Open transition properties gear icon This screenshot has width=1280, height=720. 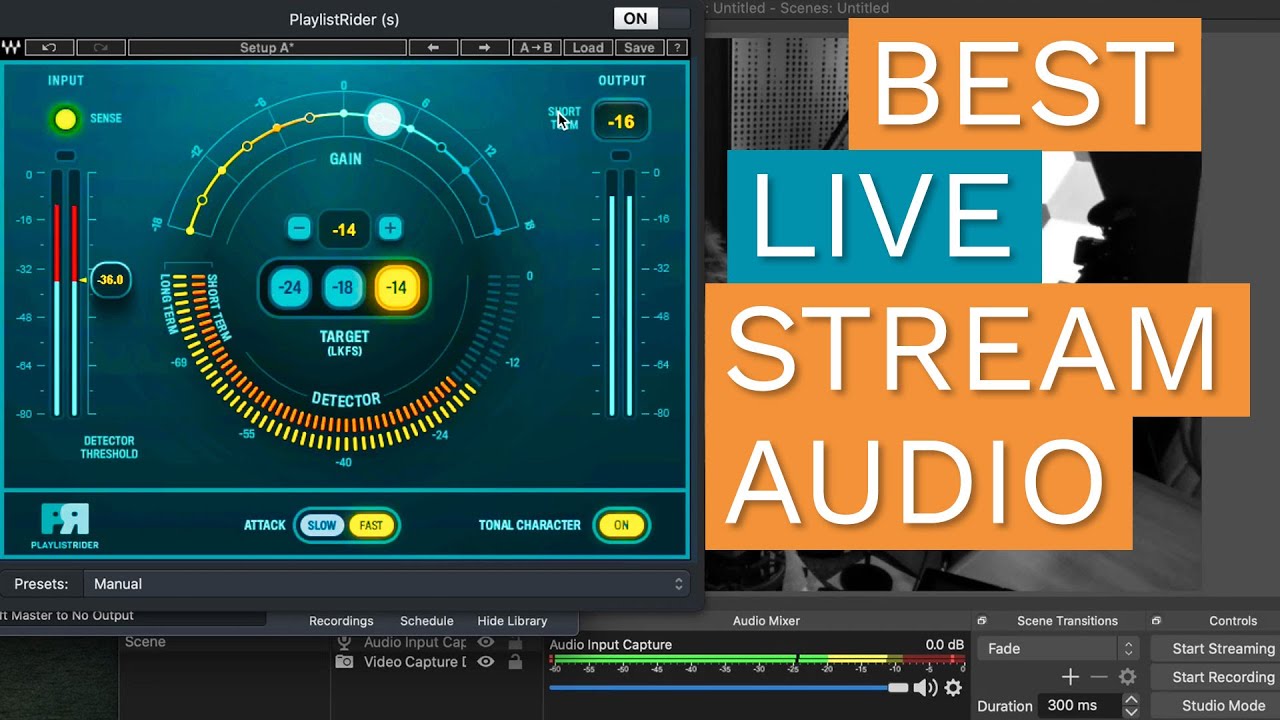tap(1127, 677)
